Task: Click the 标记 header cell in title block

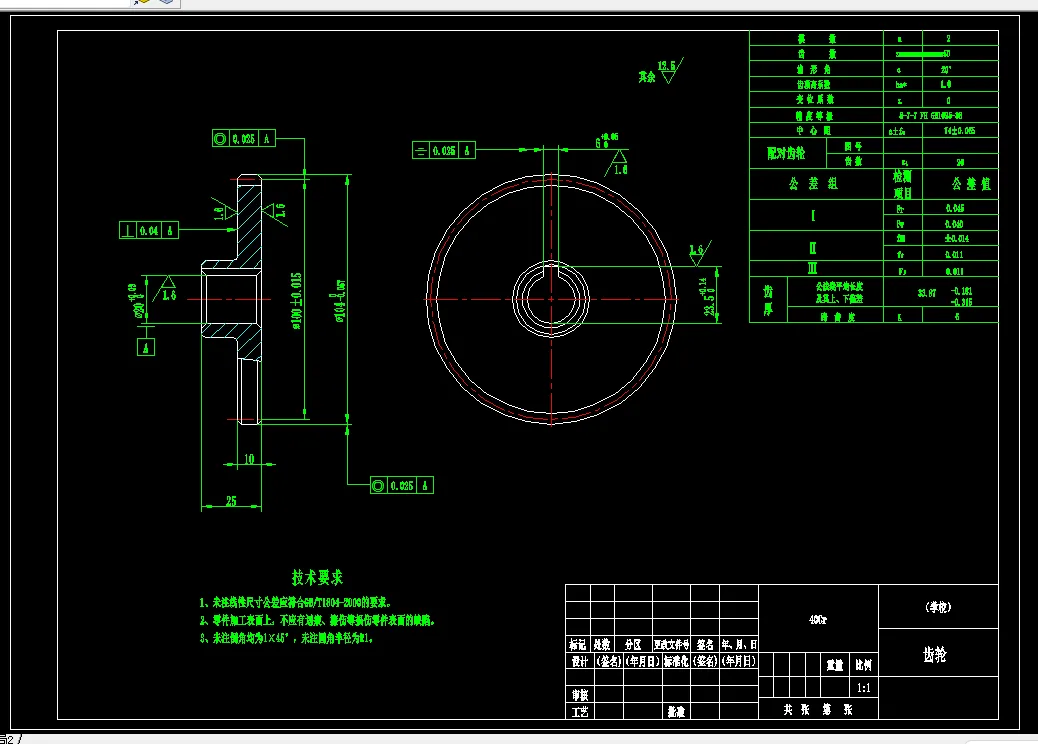Action: tap(577, 644)
